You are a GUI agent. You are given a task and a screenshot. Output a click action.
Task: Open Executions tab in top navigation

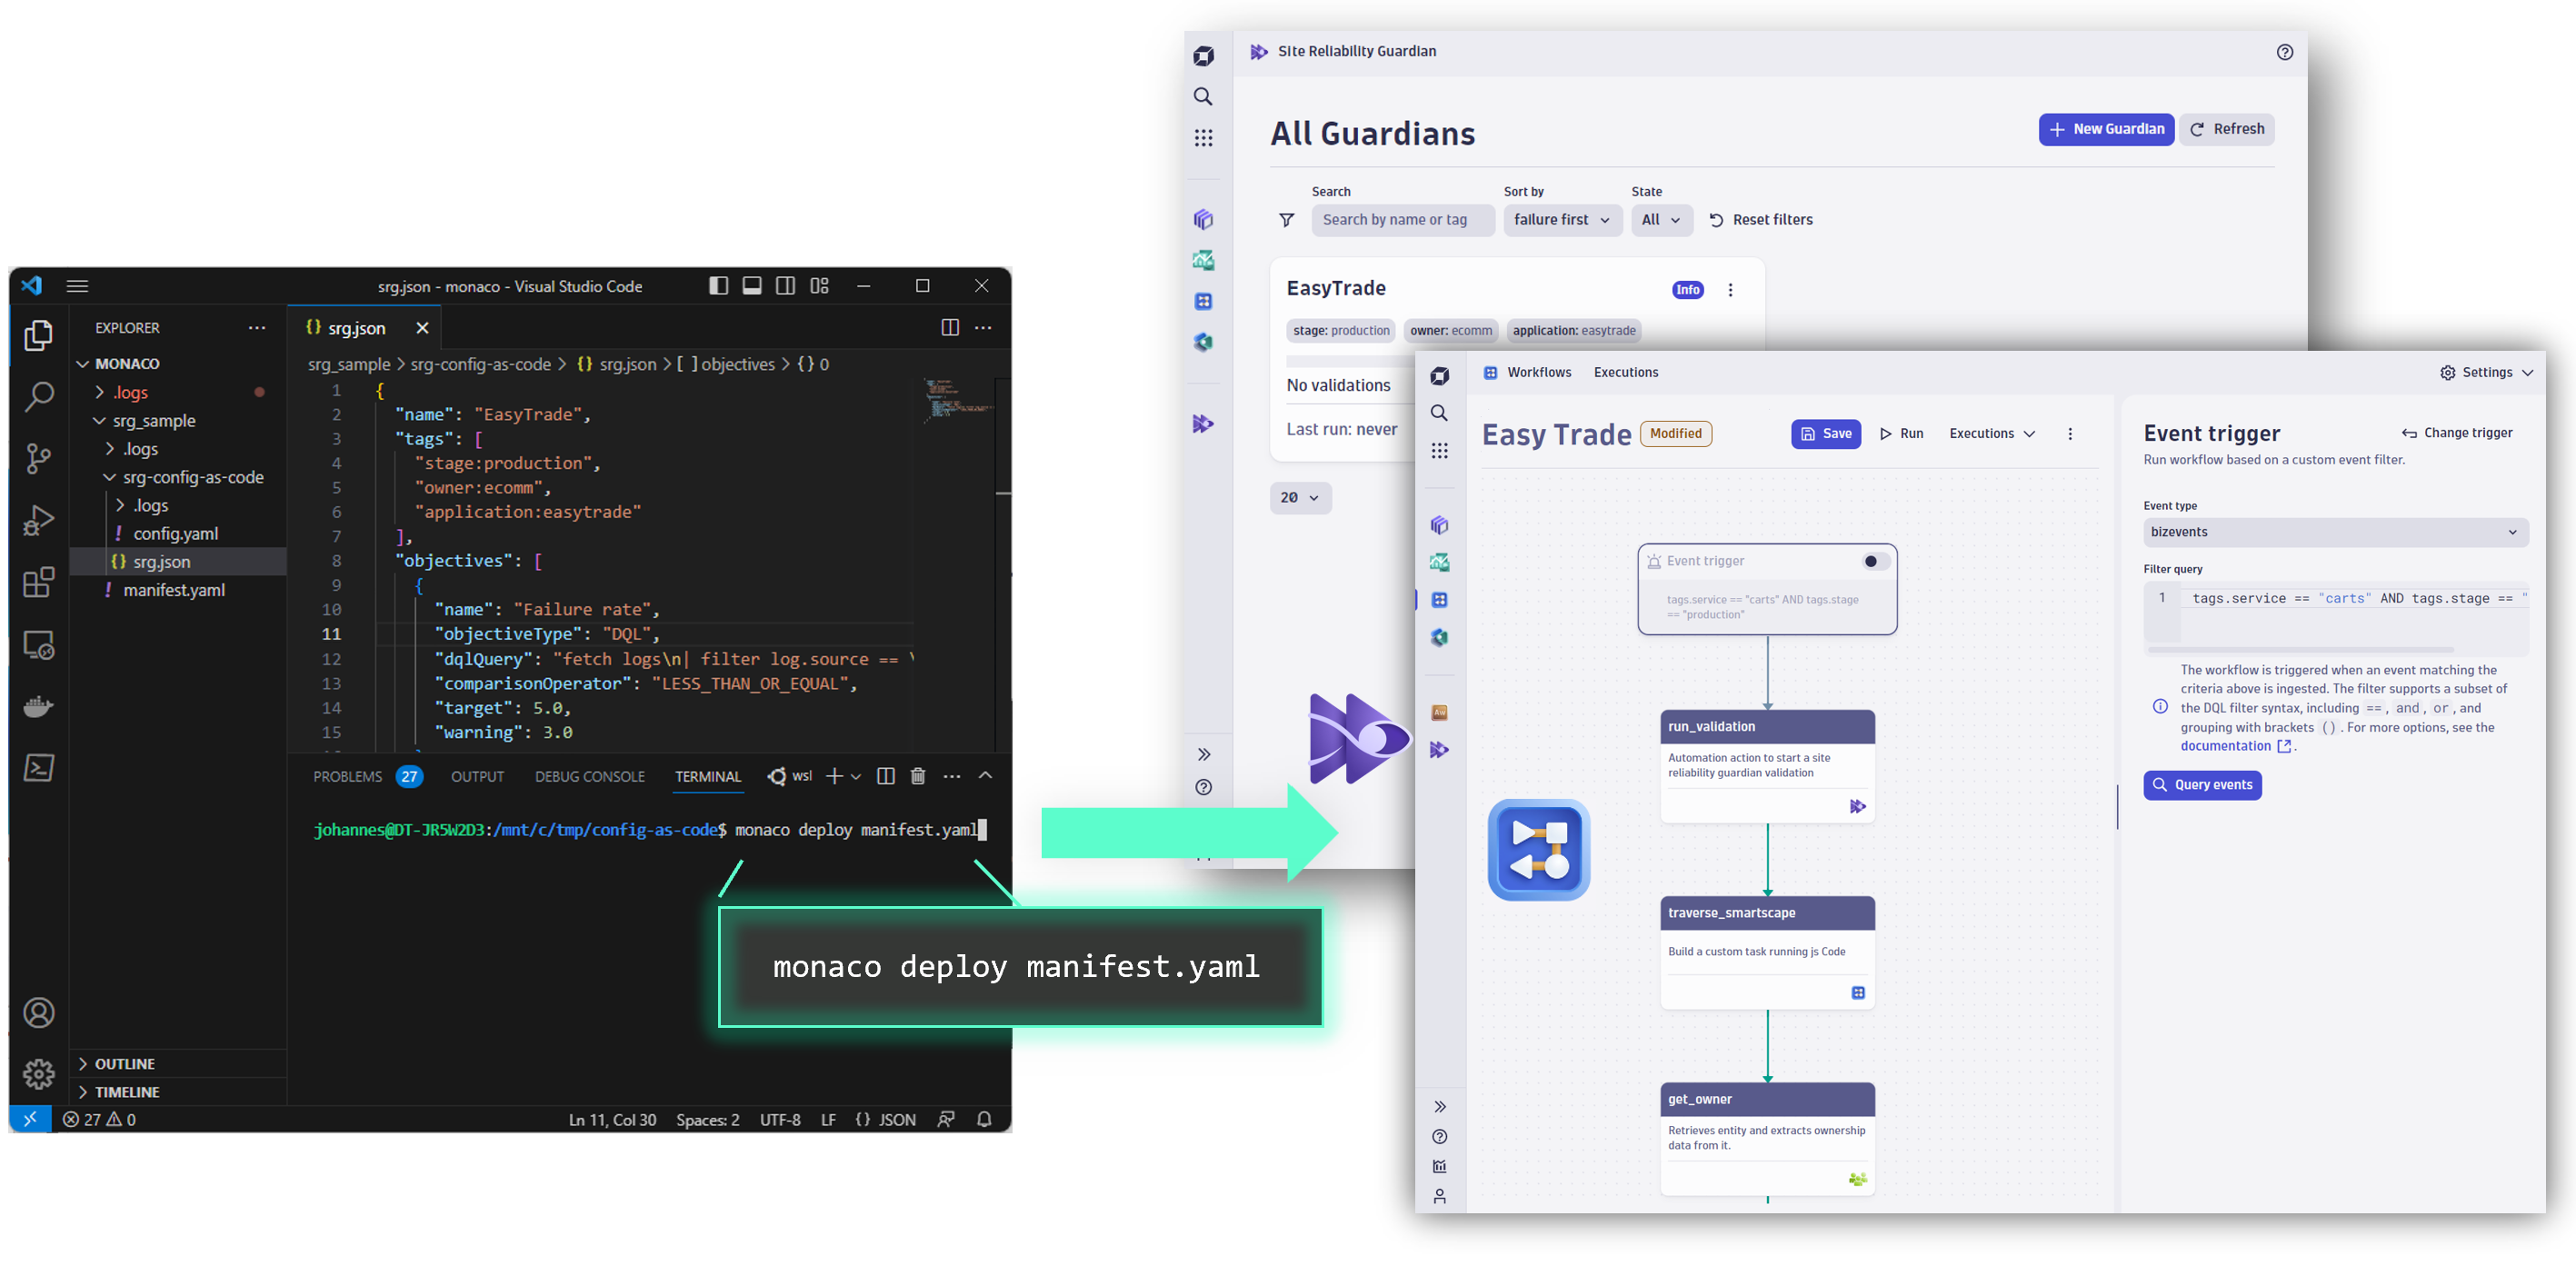(1625, 373)
